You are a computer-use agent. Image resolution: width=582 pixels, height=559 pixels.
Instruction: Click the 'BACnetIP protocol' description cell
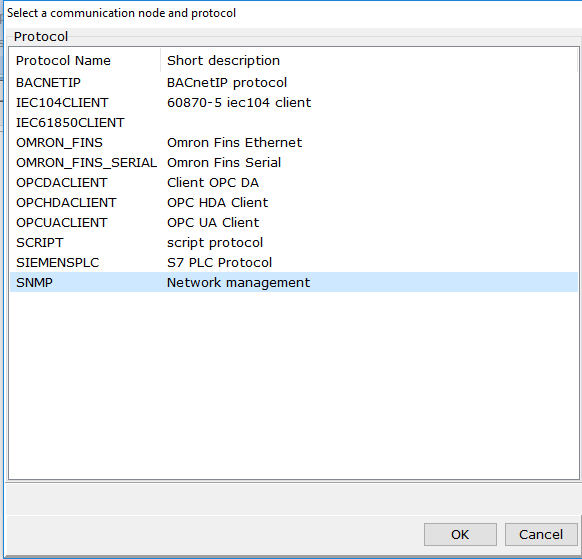point(227,82)
